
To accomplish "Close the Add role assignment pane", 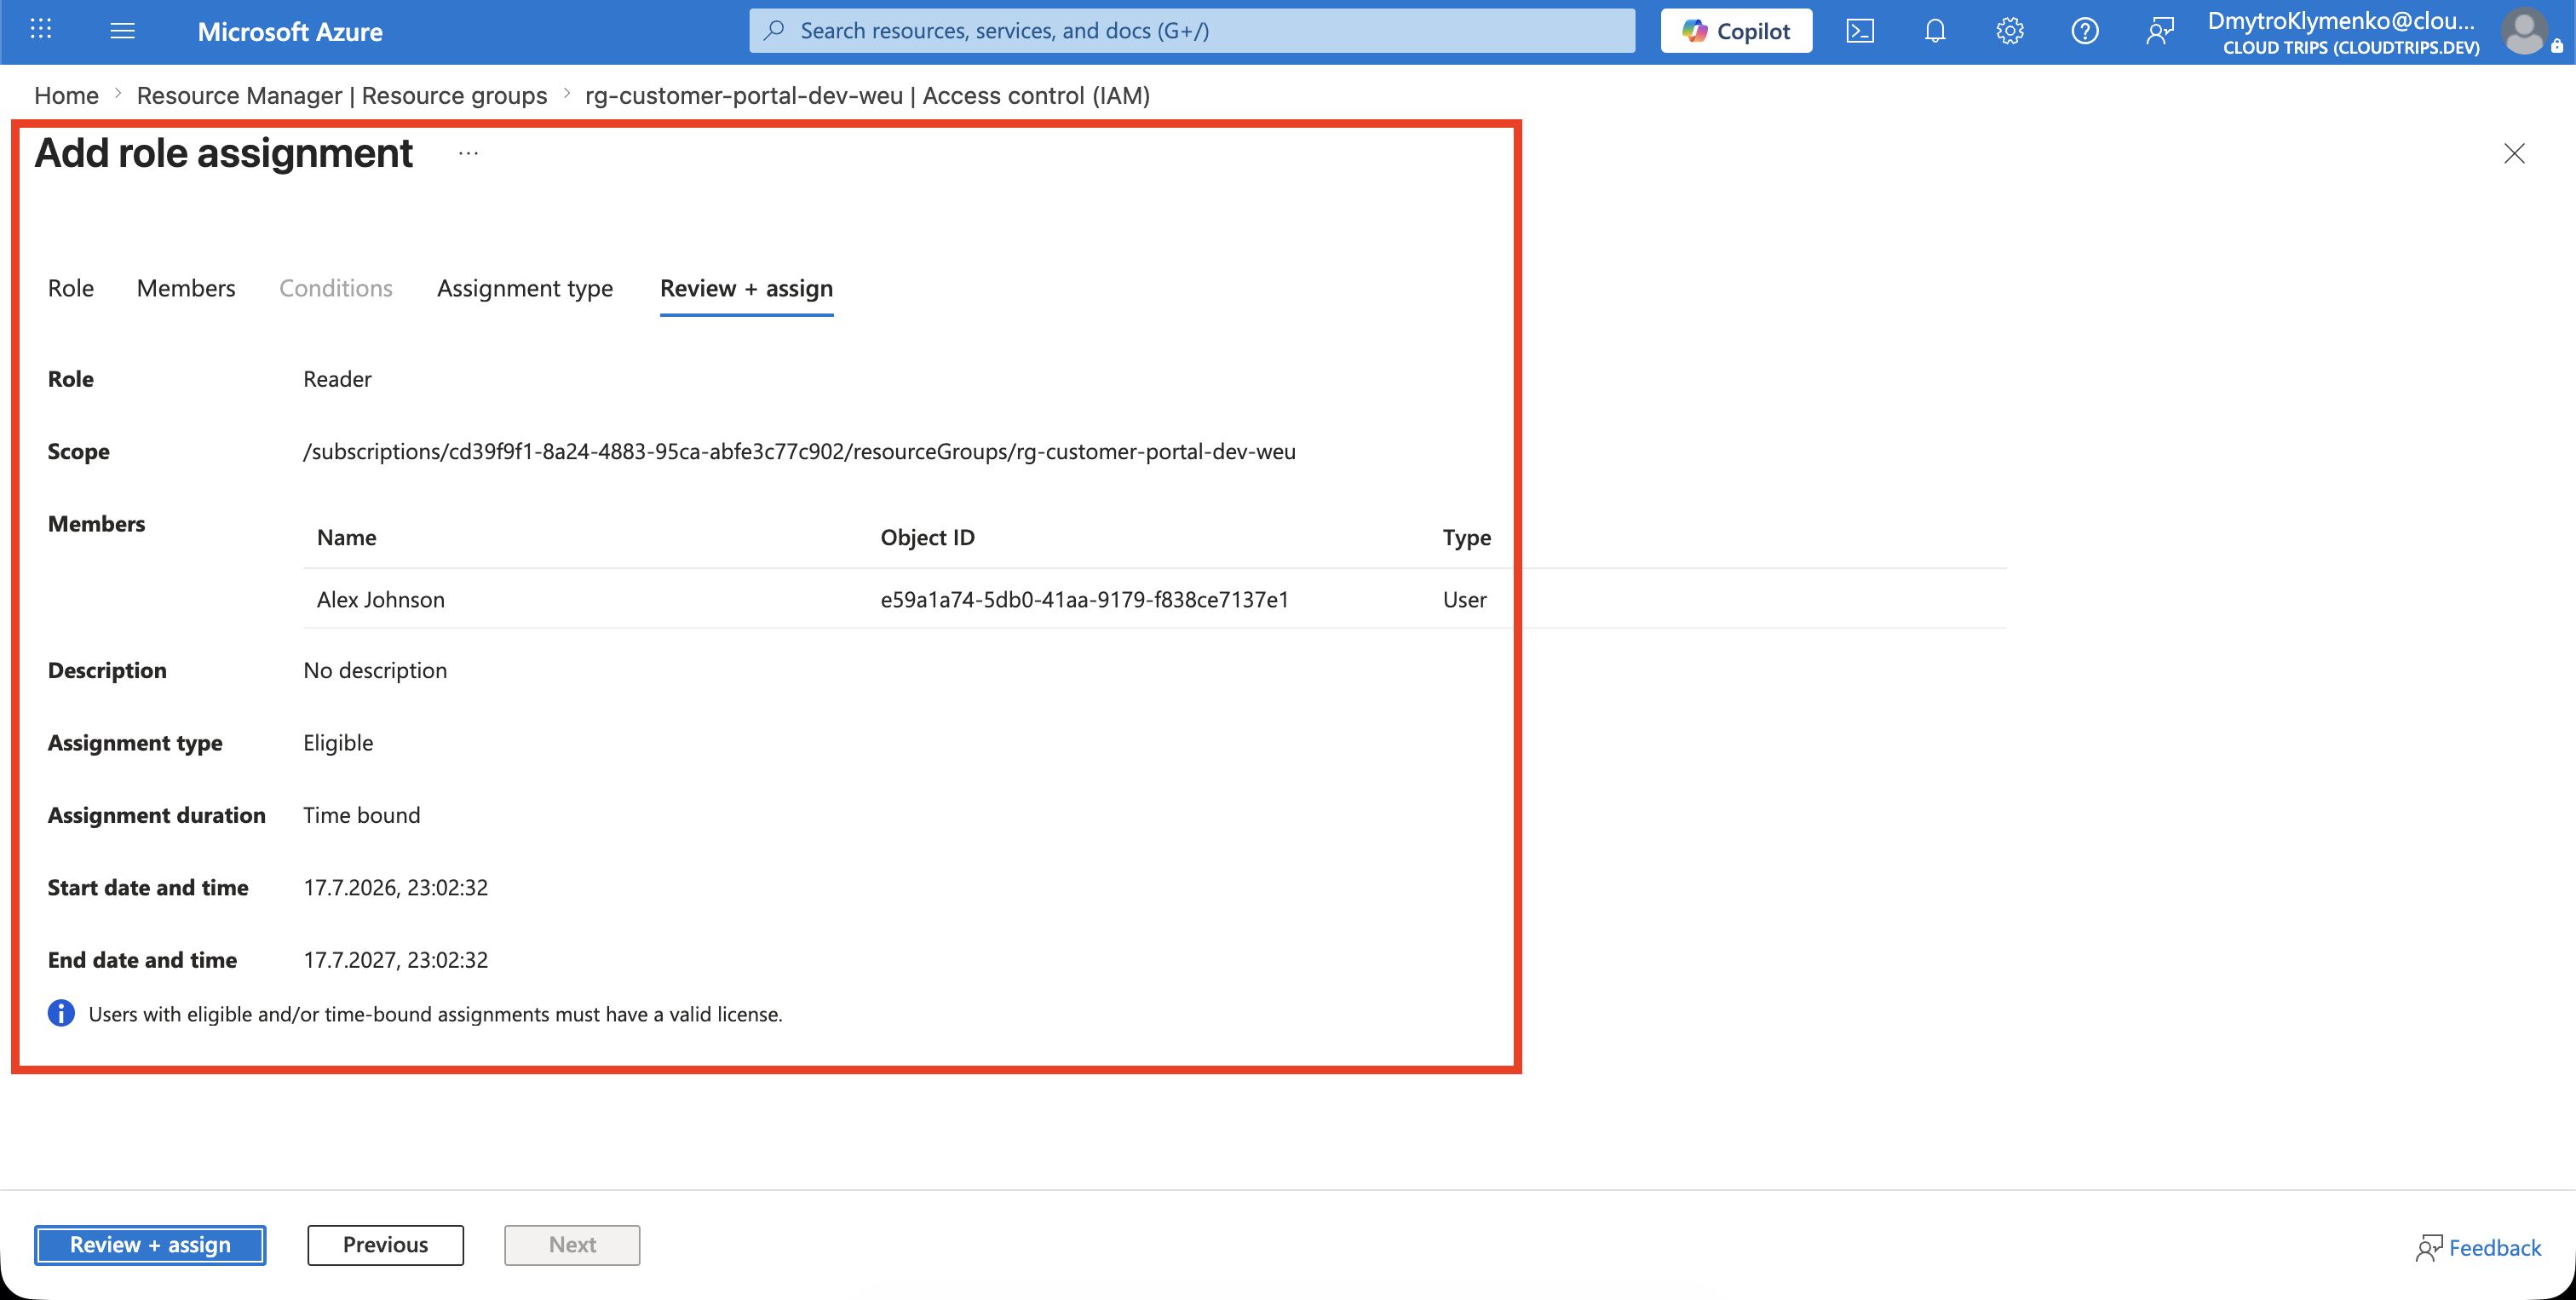I will click(x=2514, y=153).
